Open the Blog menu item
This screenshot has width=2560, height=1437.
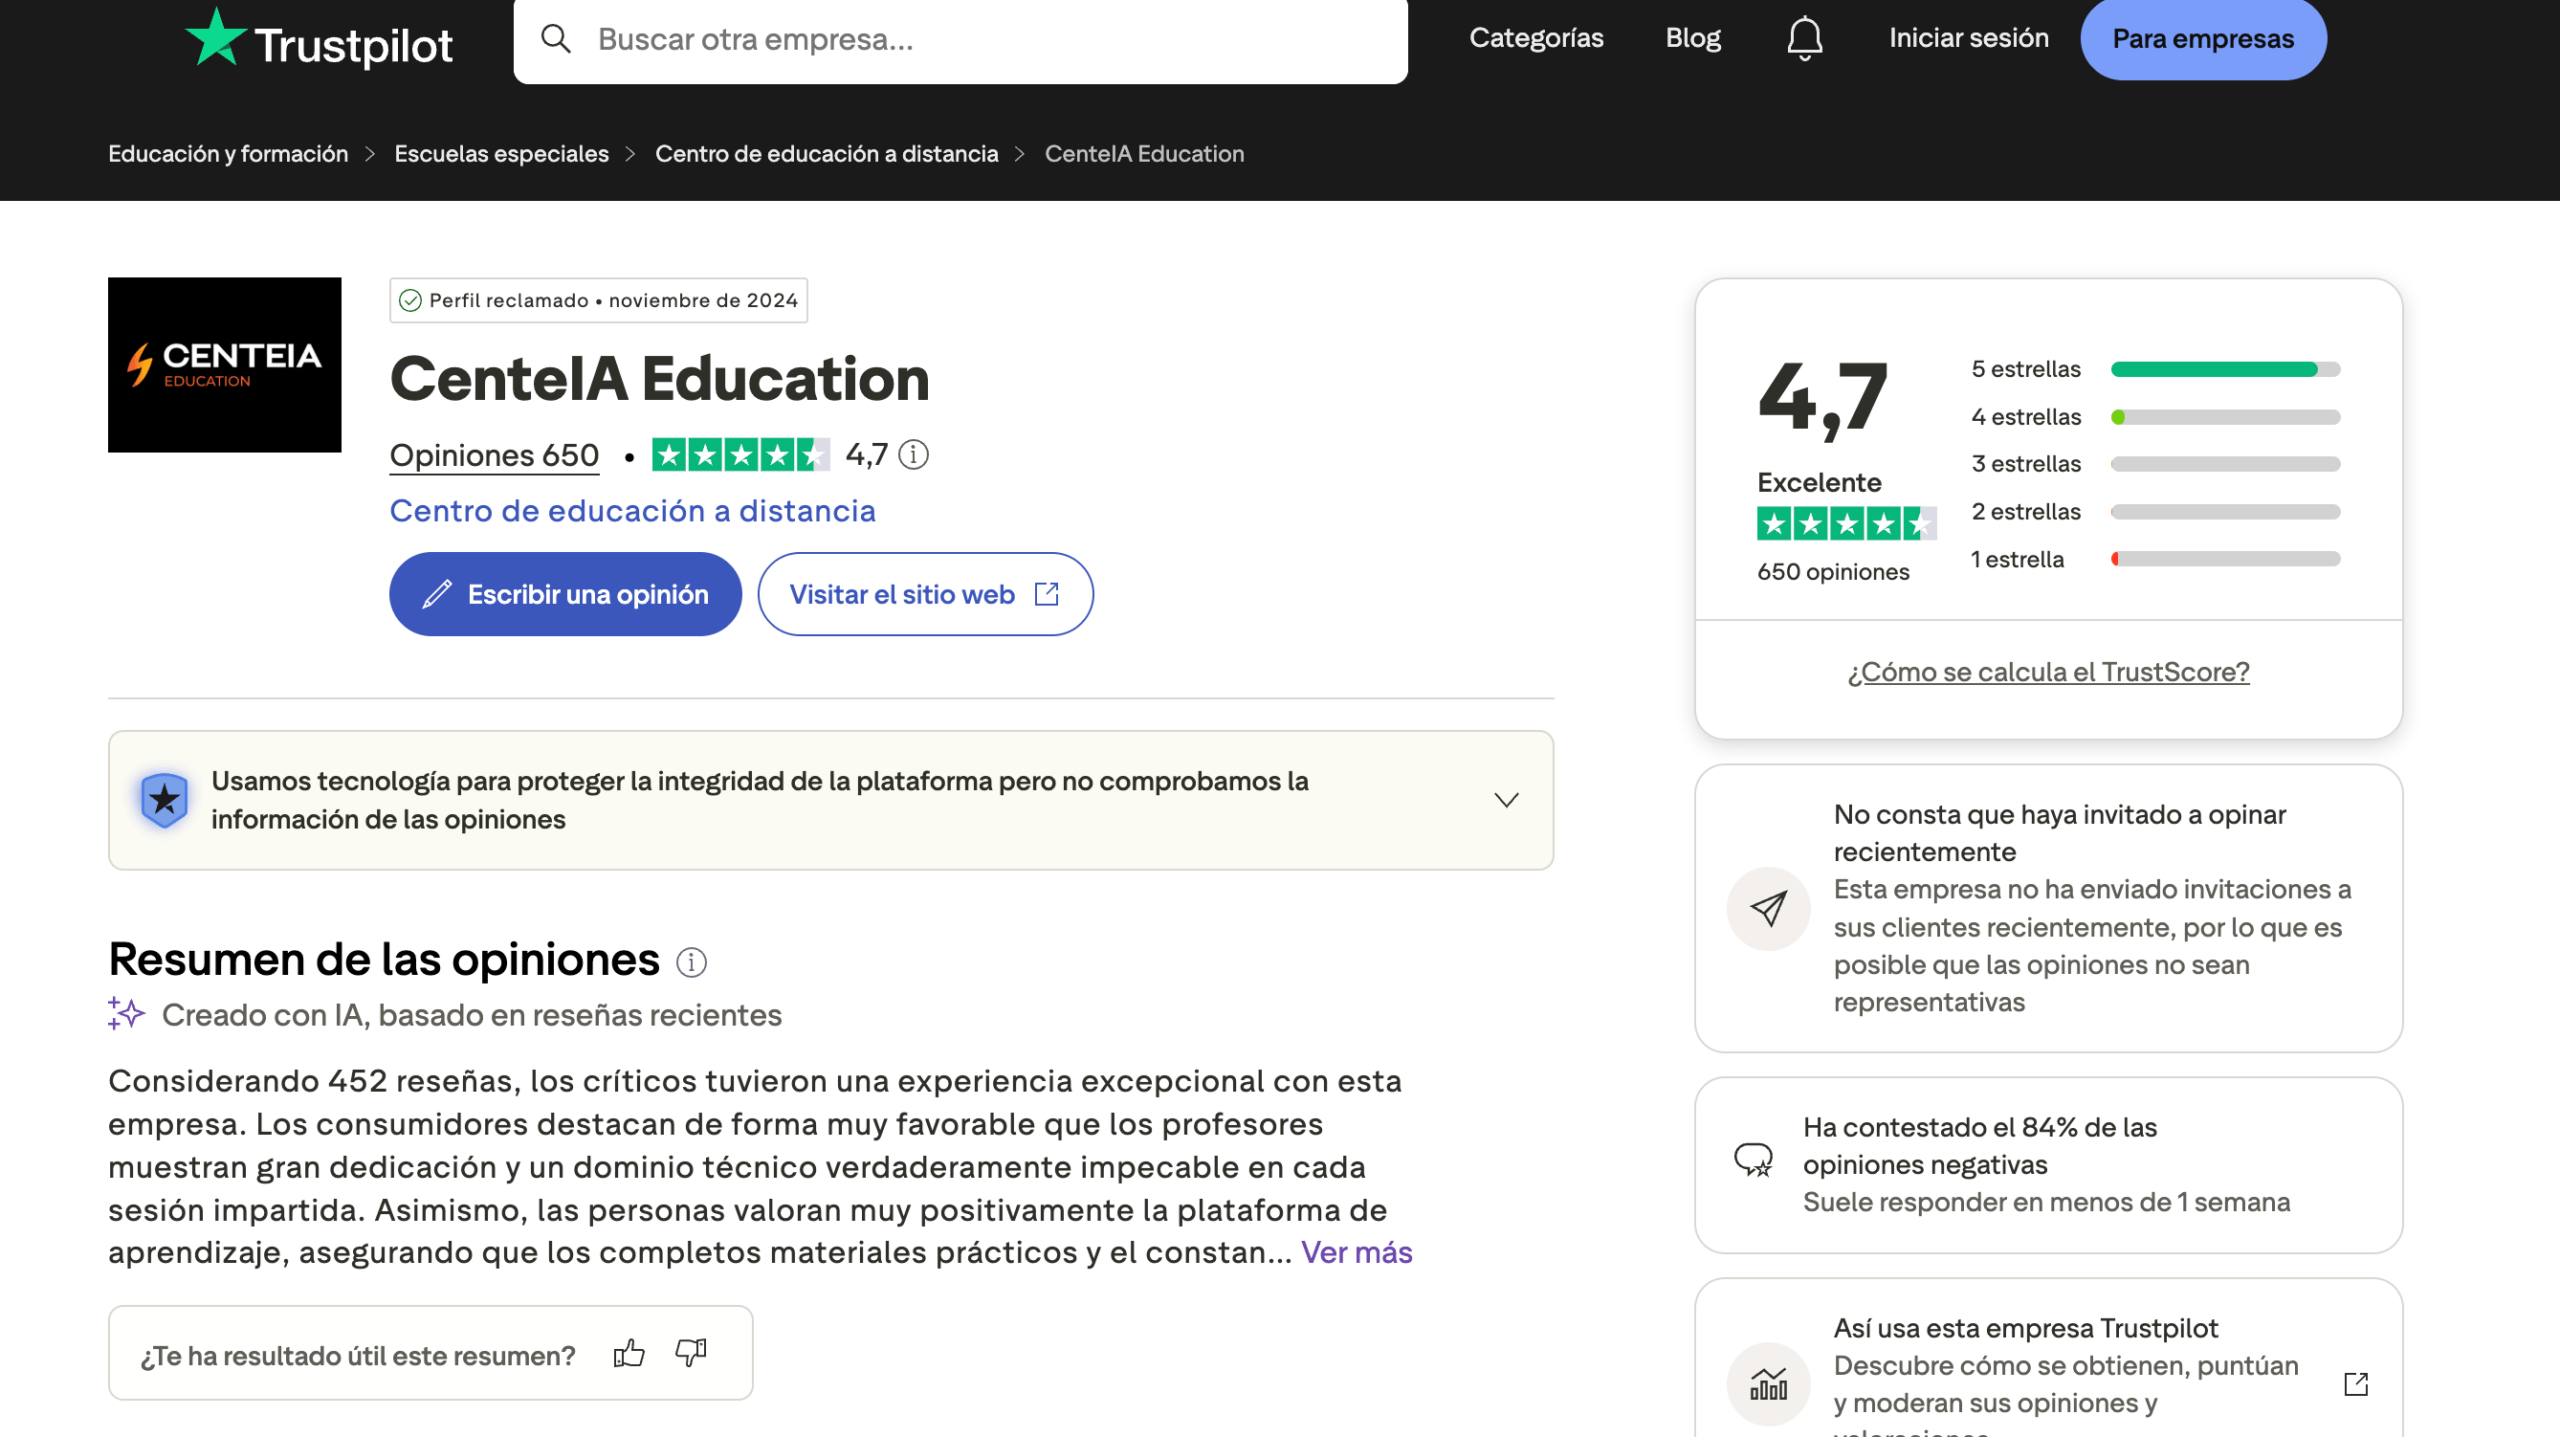[x=1693, y=38]
